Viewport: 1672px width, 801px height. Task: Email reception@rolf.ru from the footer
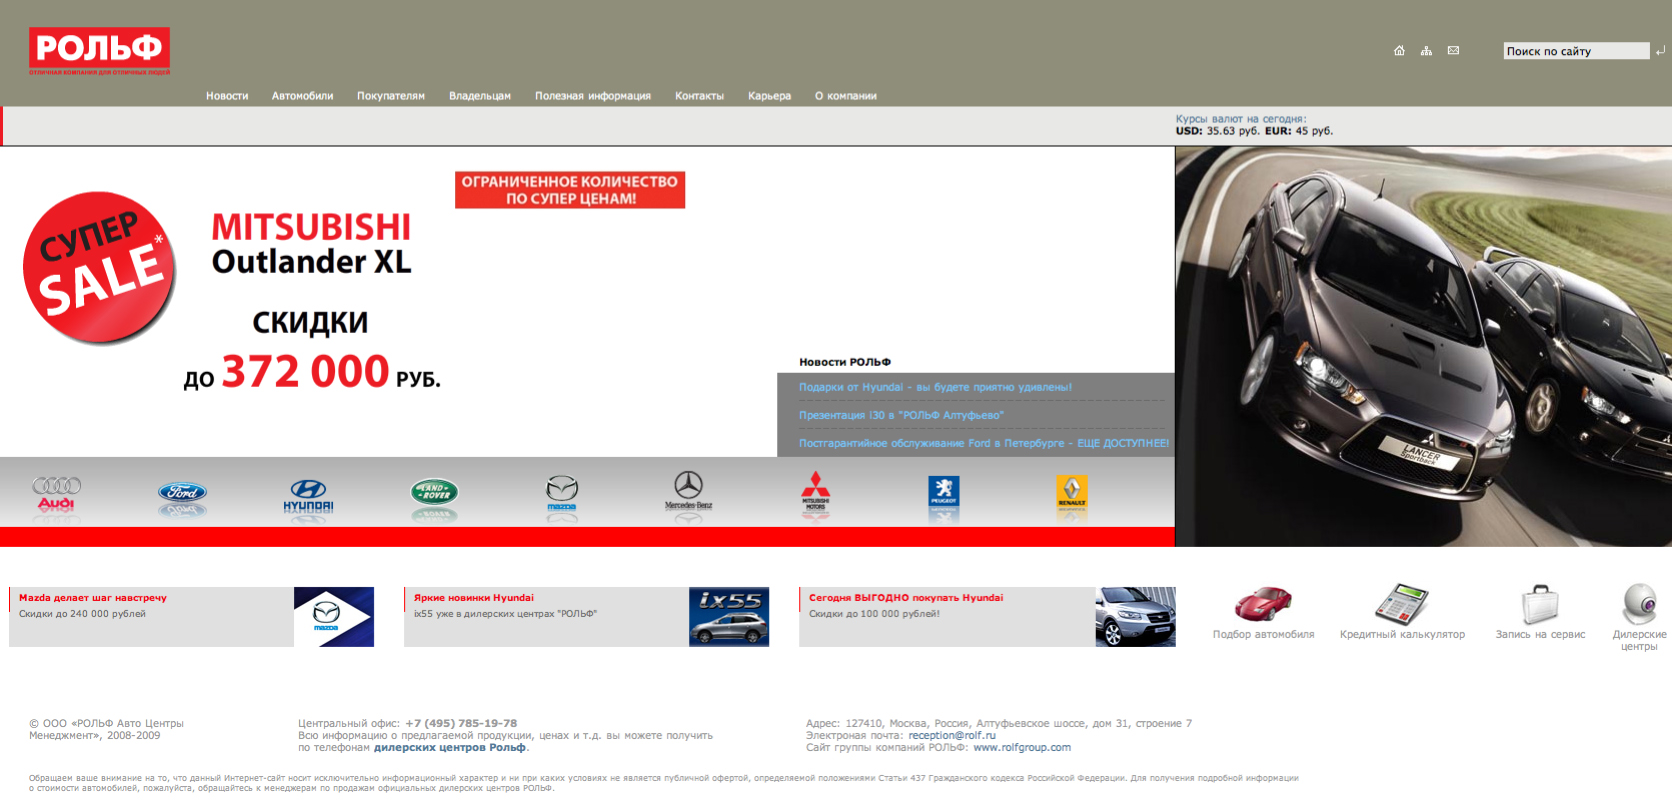click(x=952, y=735)
